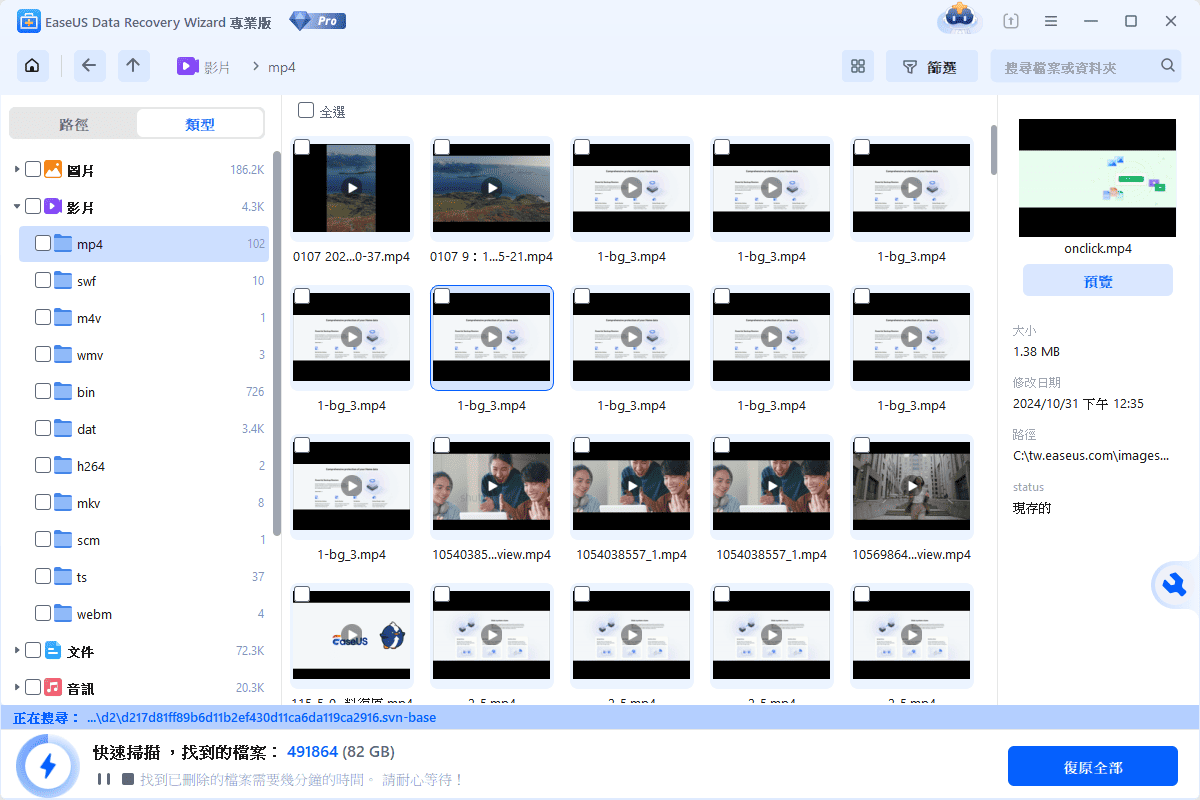
Task: Stop the scan
Action: click(127, 779)
